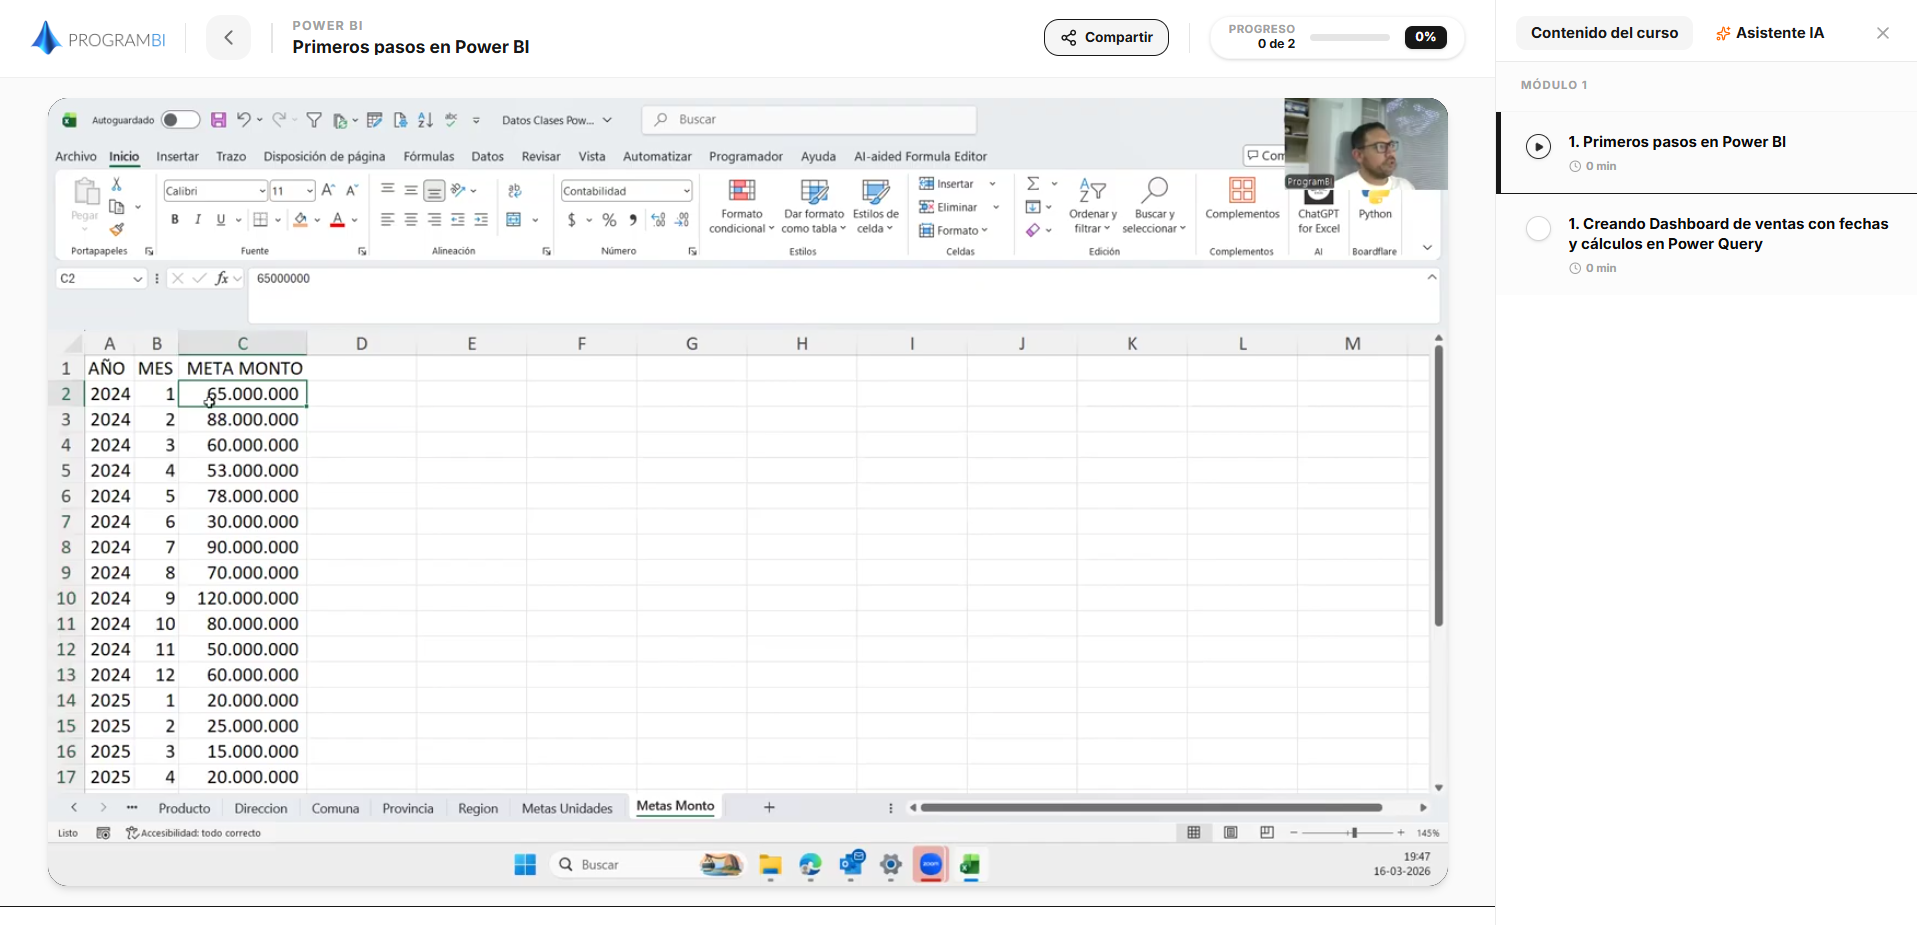Image resolution: width=1917 pixels, height=925 pixels.
Task: Click Dar formato como tabla icon
Action: point(814,191)
